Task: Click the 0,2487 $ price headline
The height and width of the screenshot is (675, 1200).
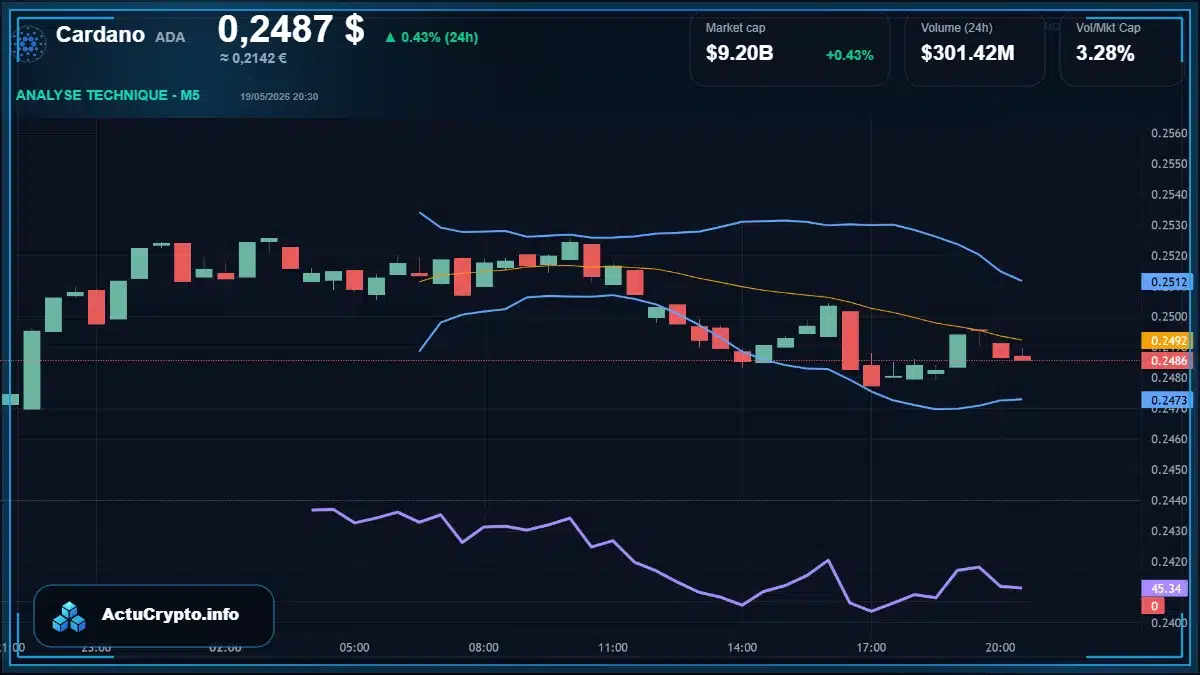Action: pos(291,29)
